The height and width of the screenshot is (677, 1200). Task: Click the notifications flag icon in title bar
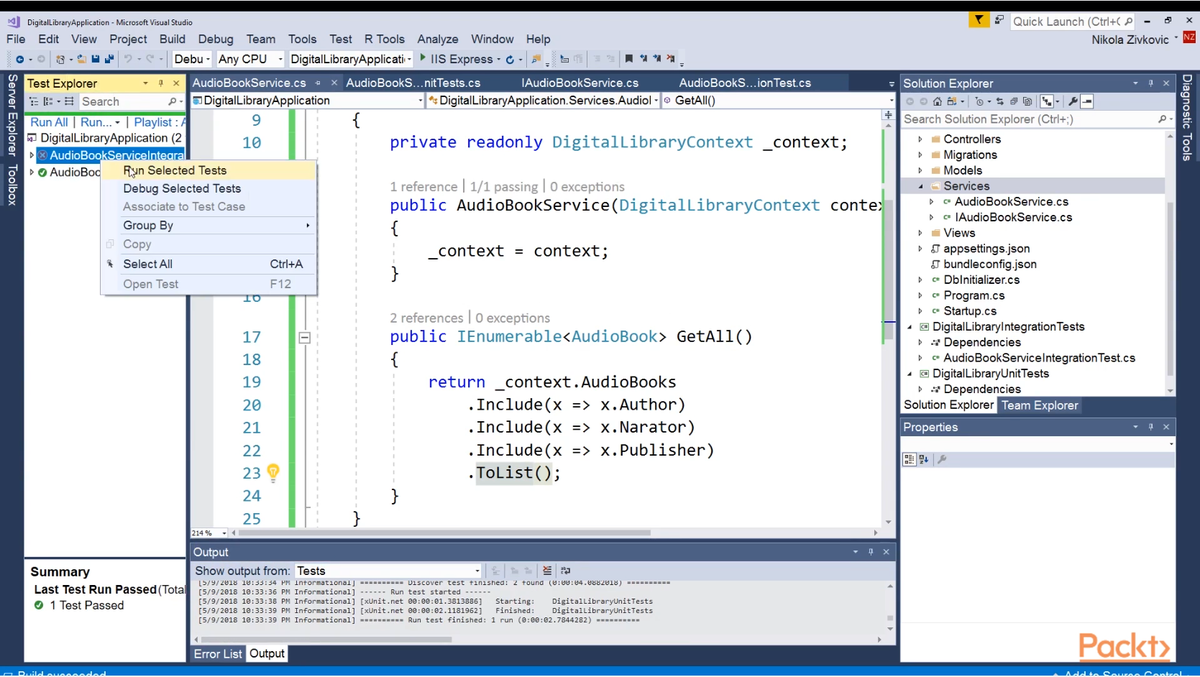click(979, 20)
